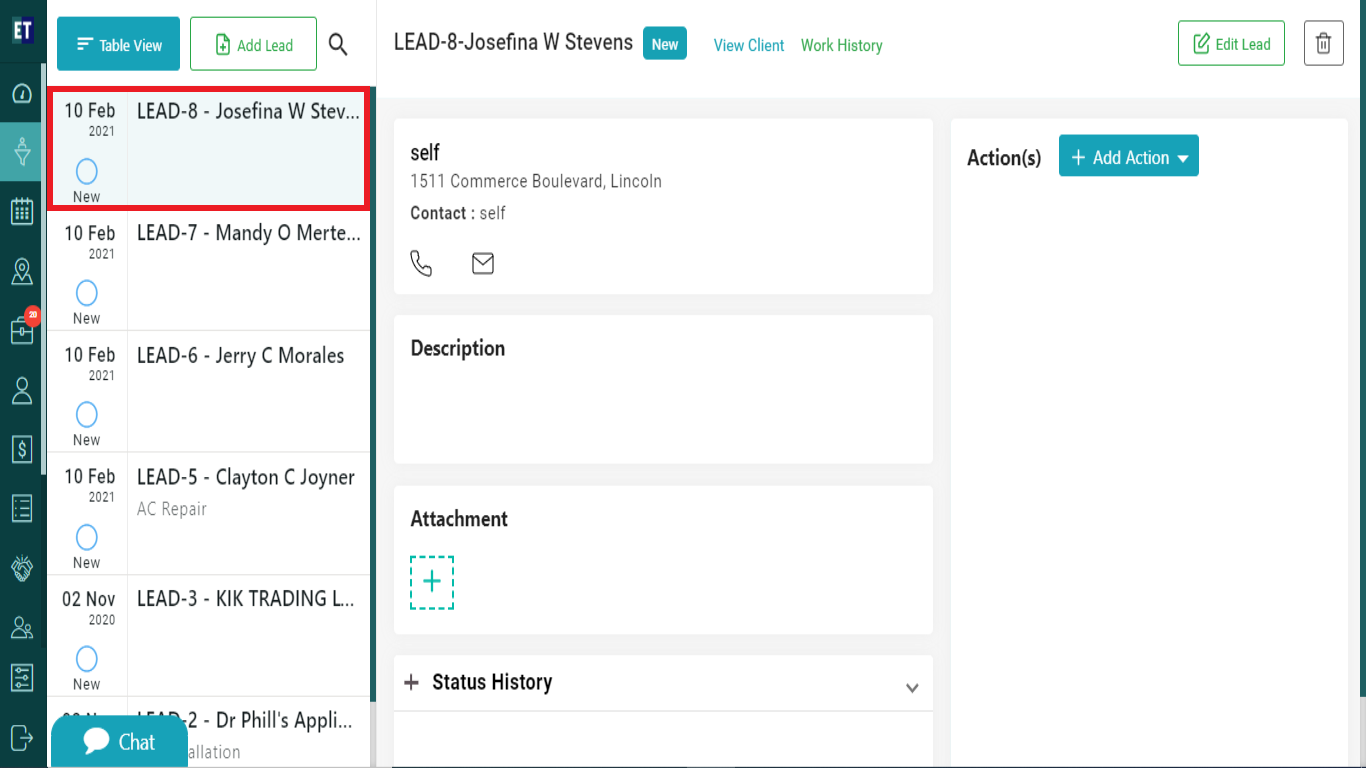Viewport: 1366px width, 768px height.
Task: Click the status circle for LEAD-6
Action: (x=87, y=414)
